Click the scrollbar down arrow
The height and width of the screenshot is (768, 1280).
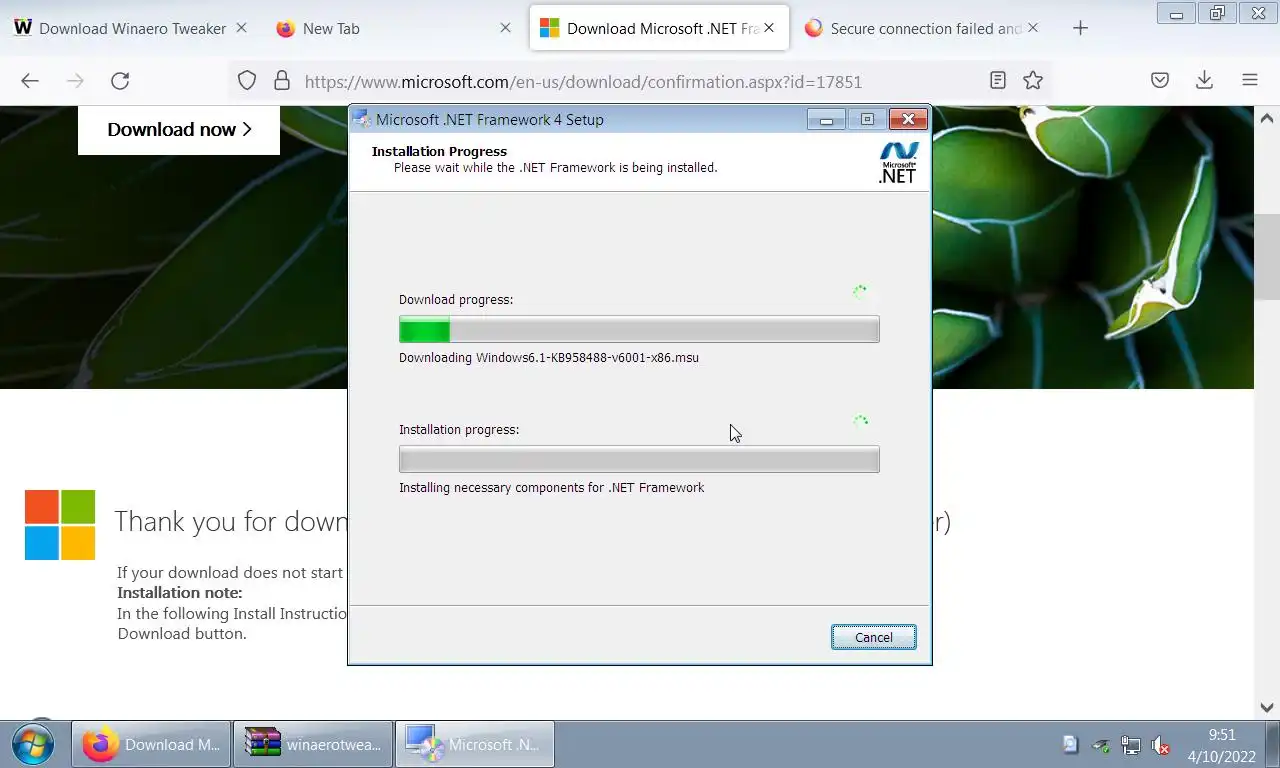[x=1266, y=707]
